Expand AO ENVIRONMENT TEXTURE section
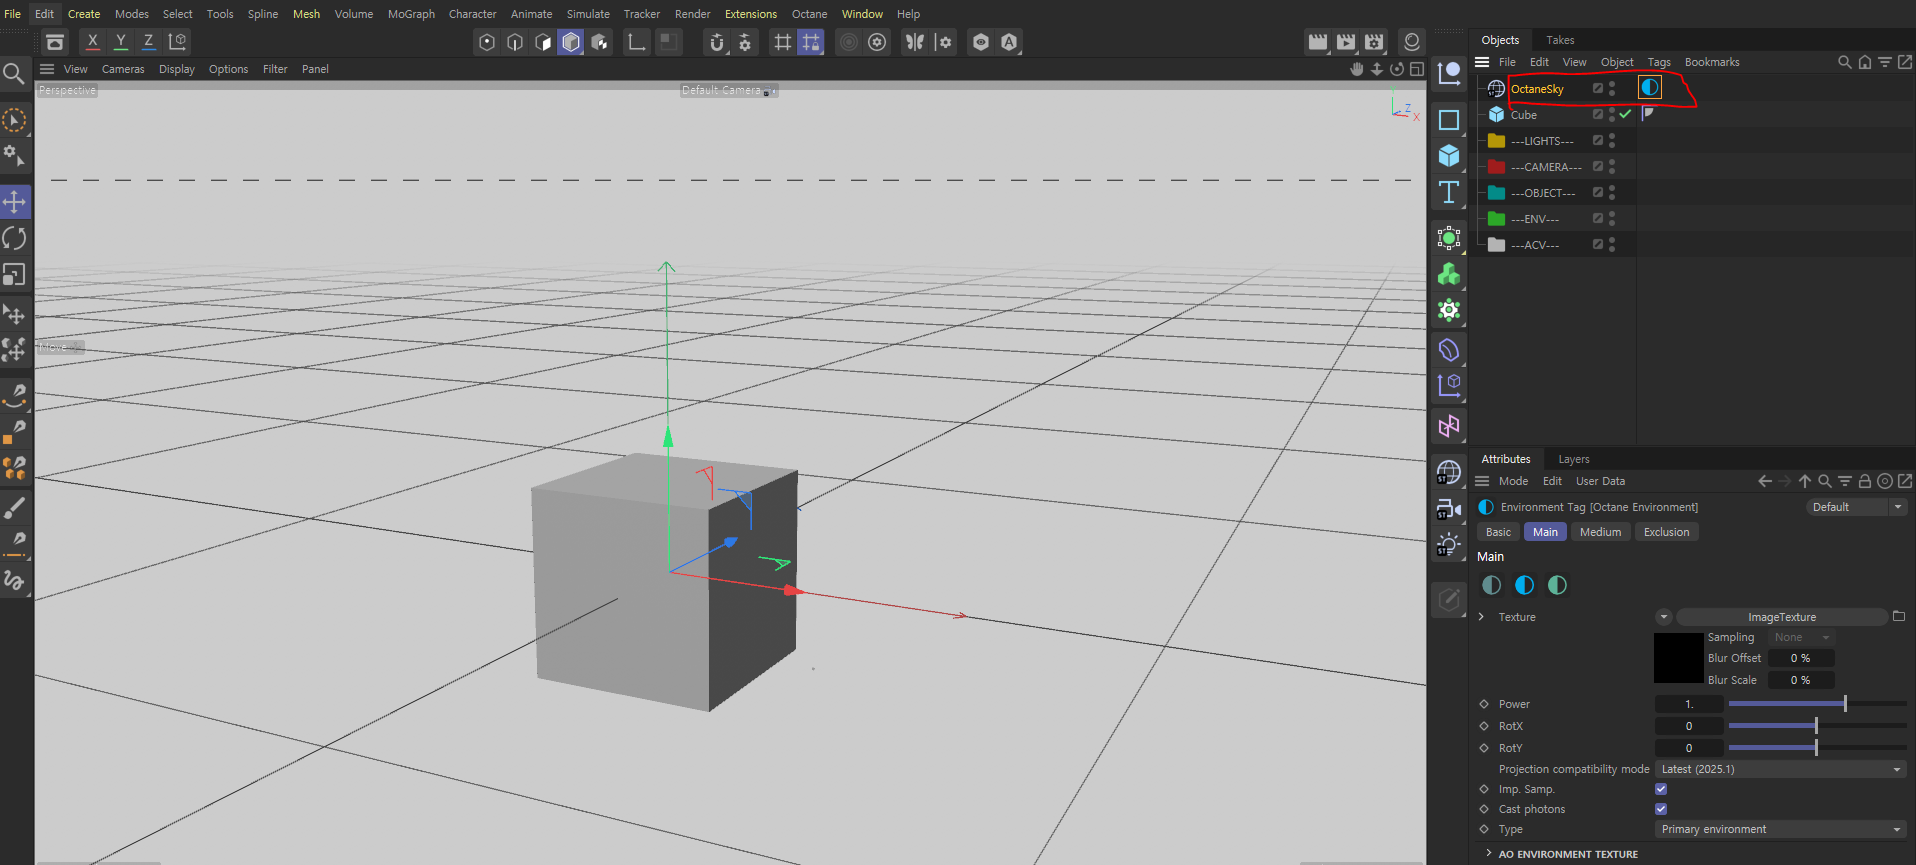The width and height of the screenshot is (1916, 865). [1489, 853]
